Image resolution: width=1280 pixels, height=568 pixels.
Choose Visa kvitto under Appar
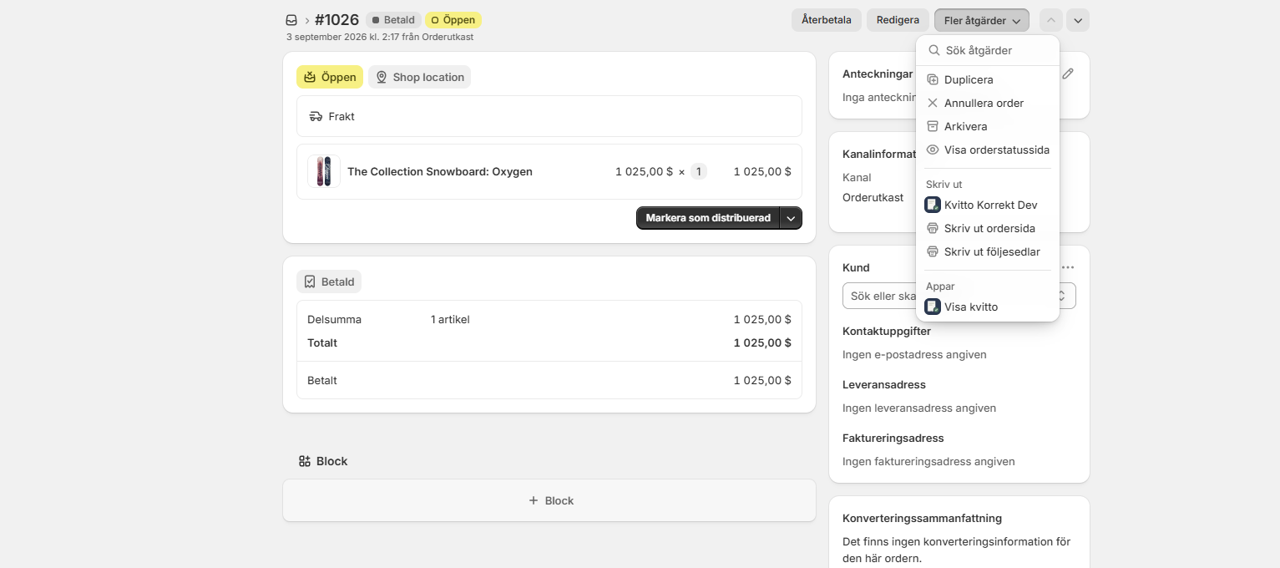click(x=987, y=307)
